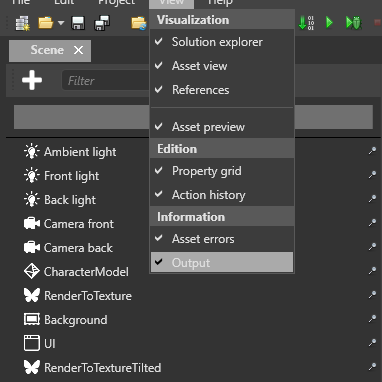Image resolution: width=382 pixels, height=382 pixels.
Task: Click the magnifier icon in the RenderToTexture row
Action: [372, 295]
